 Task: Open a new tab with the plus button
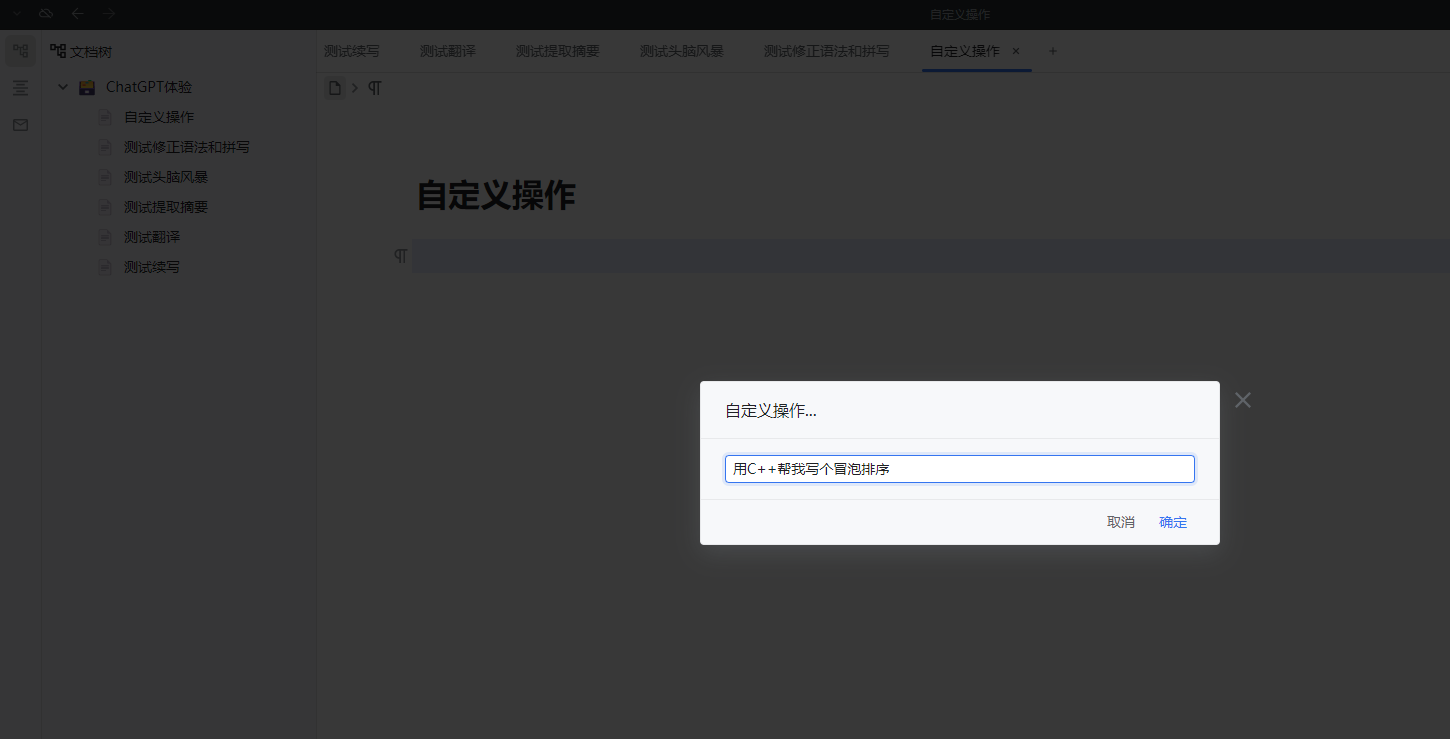[1052, 51]
